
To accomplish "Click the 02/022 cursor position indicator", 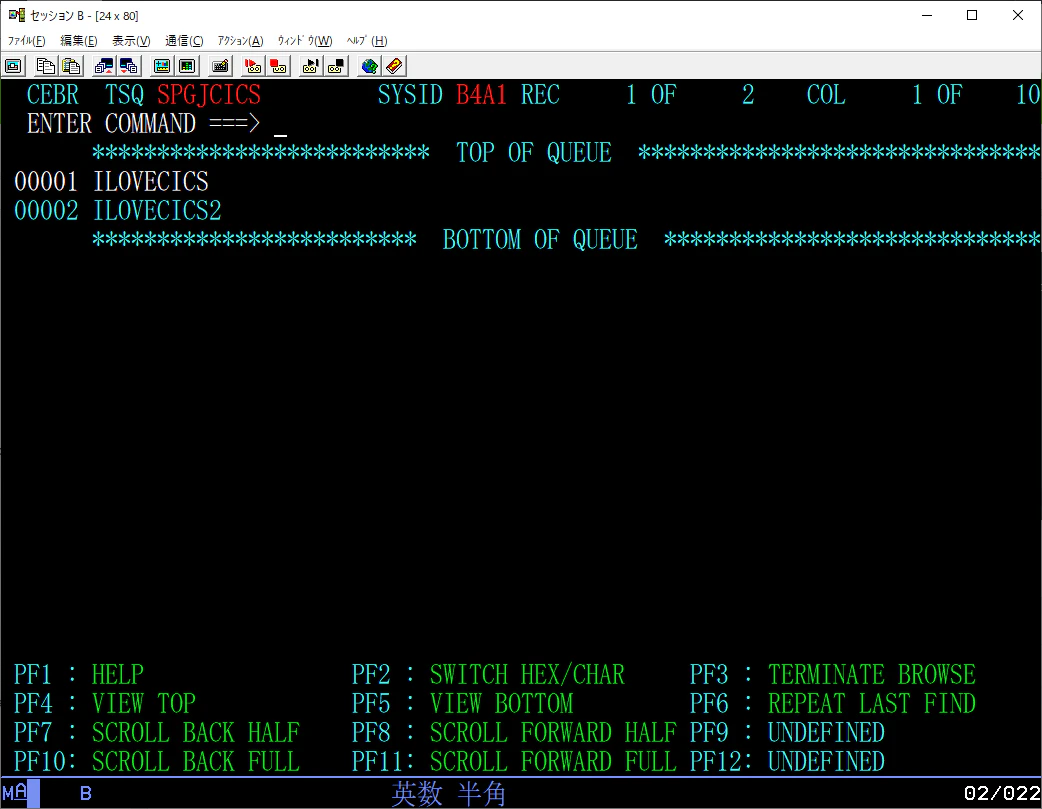I will [x=1002, y=793].
